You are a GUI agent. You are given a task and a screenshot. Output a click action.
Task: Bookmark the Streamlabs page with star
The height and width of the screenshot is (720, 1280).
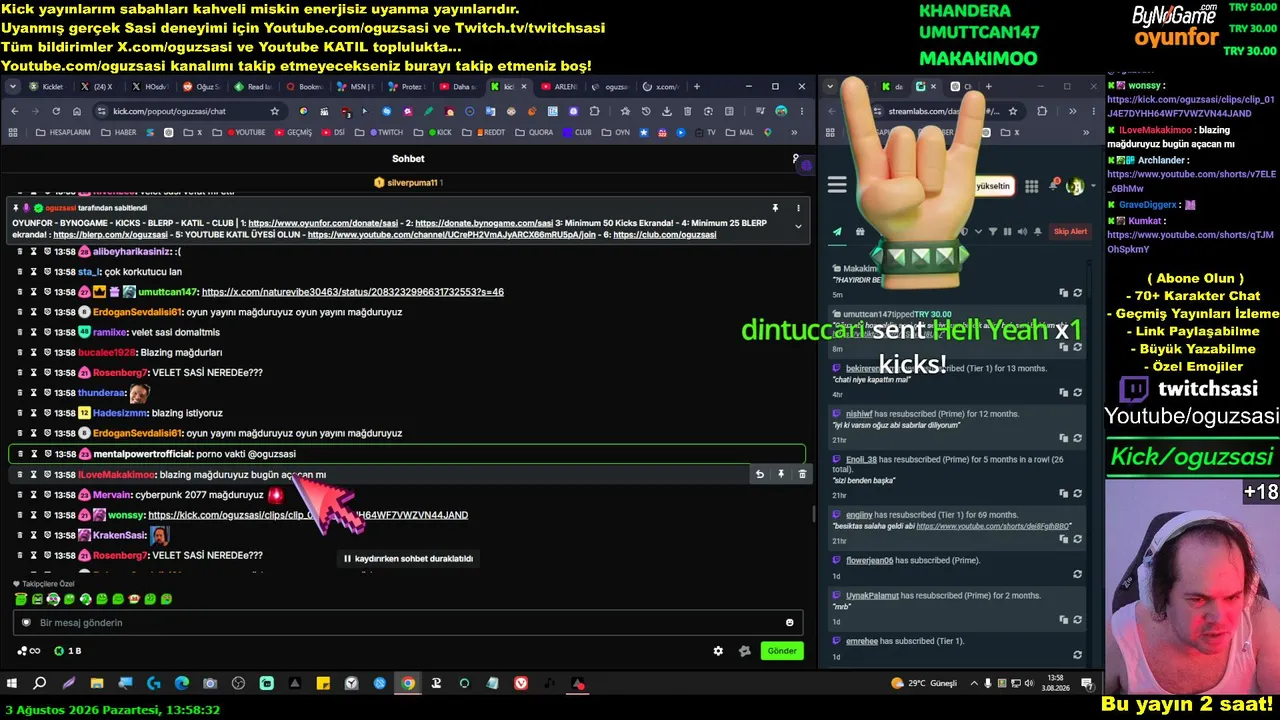point(1013,111)
